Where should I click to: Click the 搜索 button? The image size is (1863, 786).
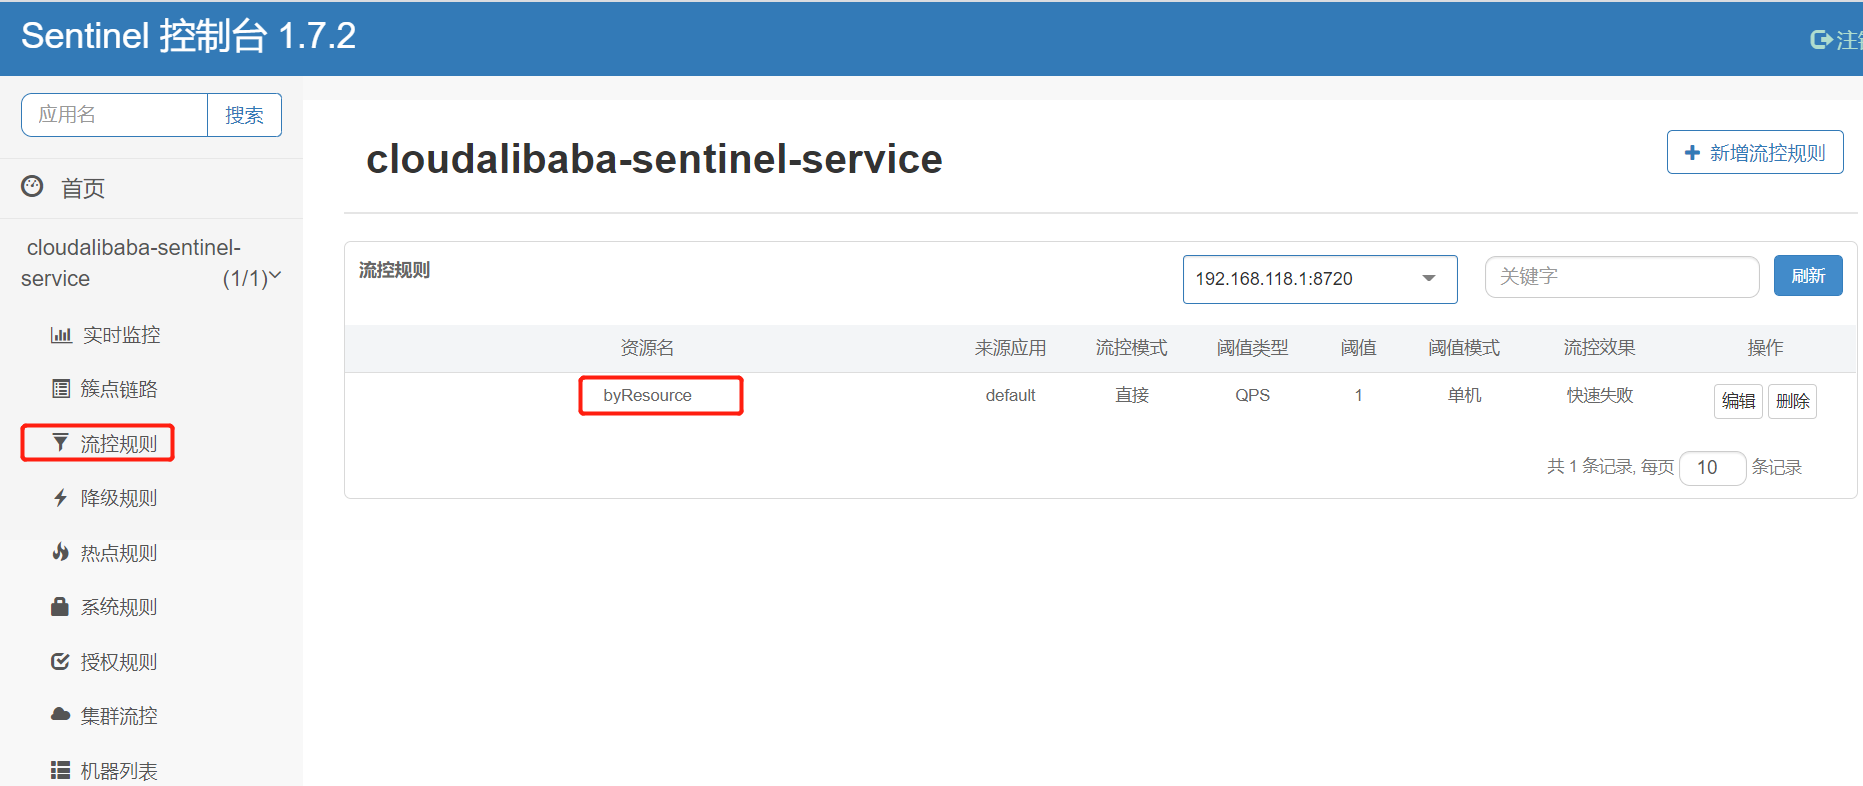(244, 115)
